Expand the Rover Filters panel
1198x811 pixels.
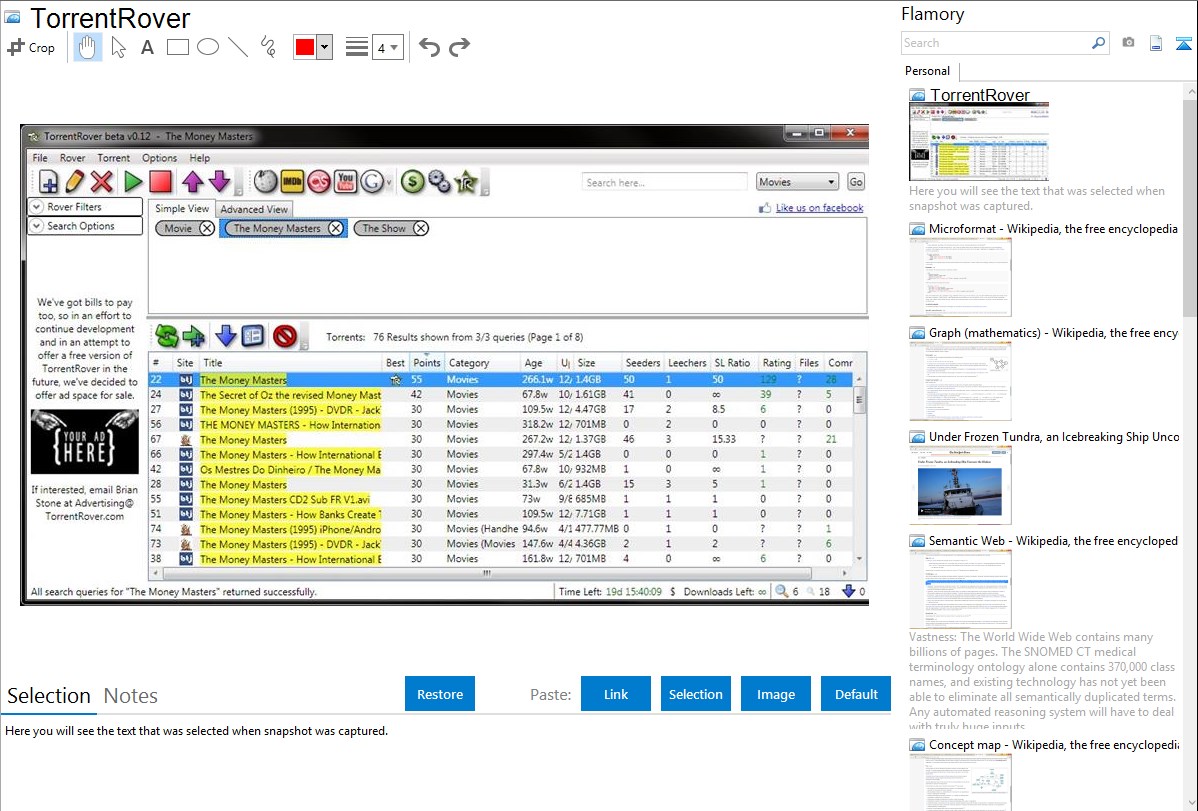[85, 206]
